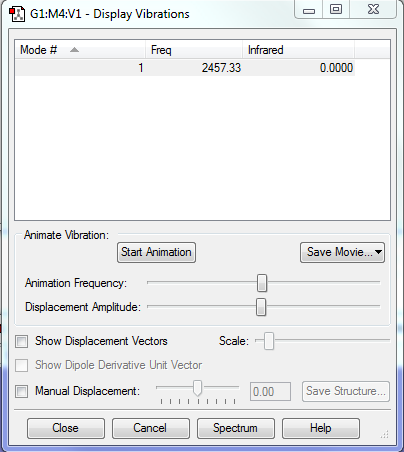404x452 pixels.
Task: Click the Displacement Amplitude slider handle
Action: coord(261,307)
